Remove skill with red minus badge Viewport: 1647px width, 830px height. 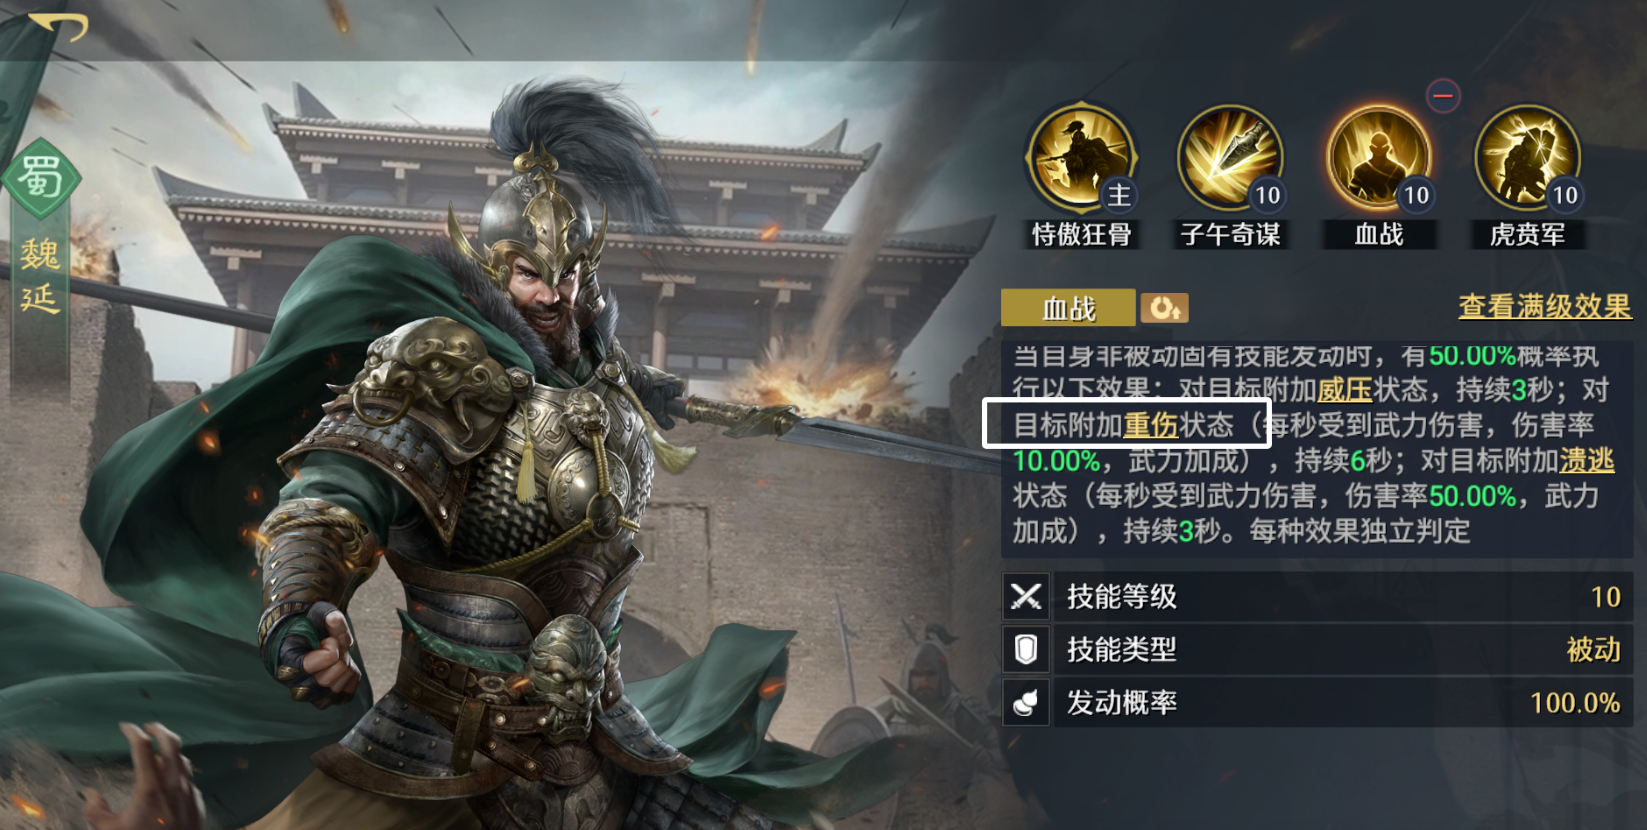point(1443,96)
